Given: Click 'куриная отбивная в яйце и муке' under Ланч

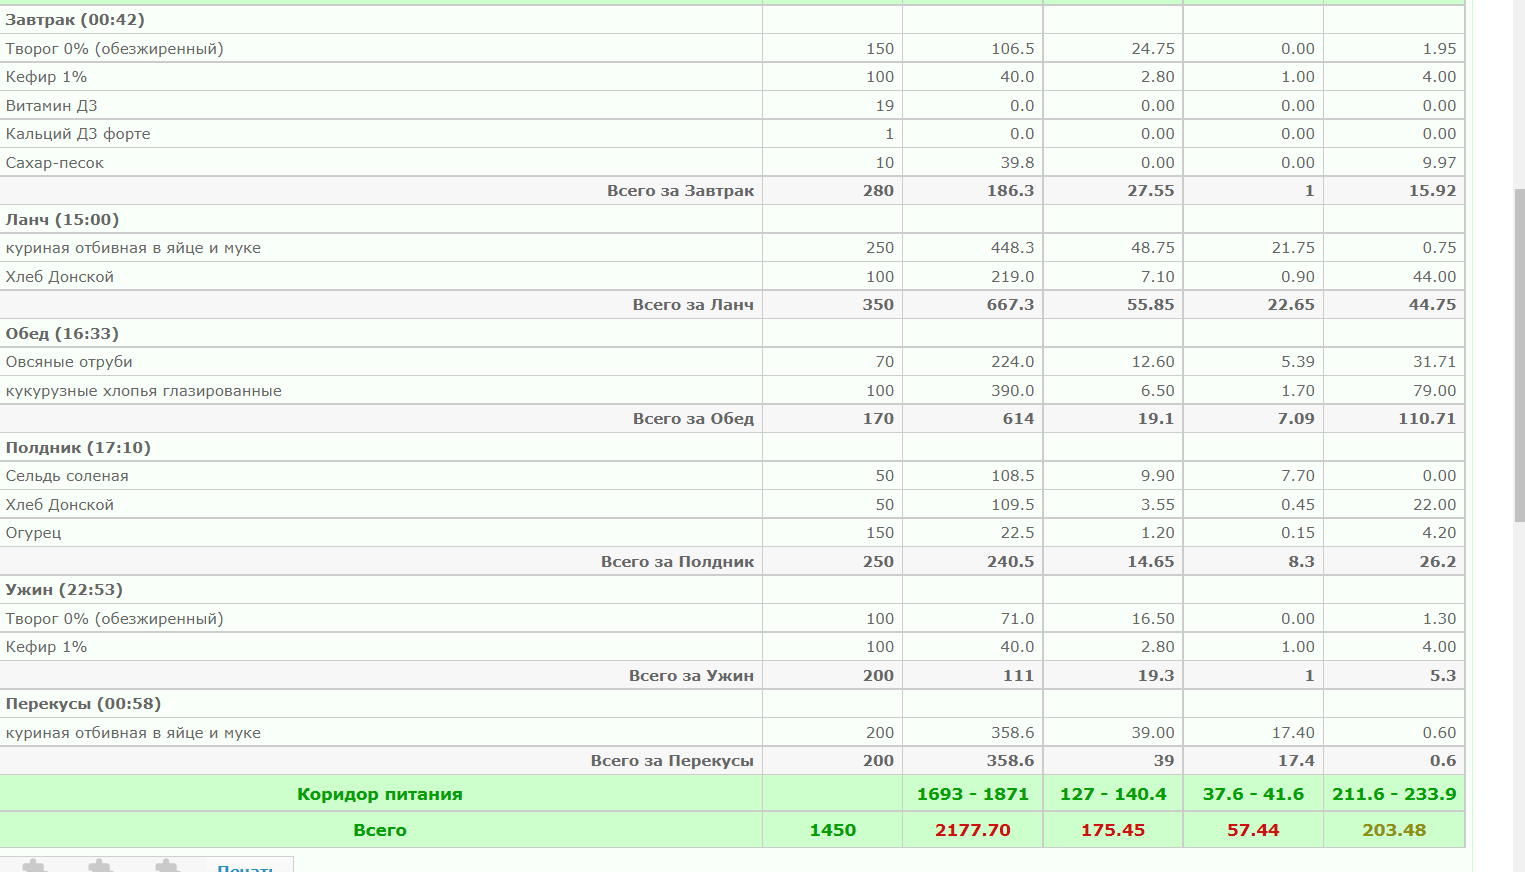Looking at the screenshot, I should (133, 247).
